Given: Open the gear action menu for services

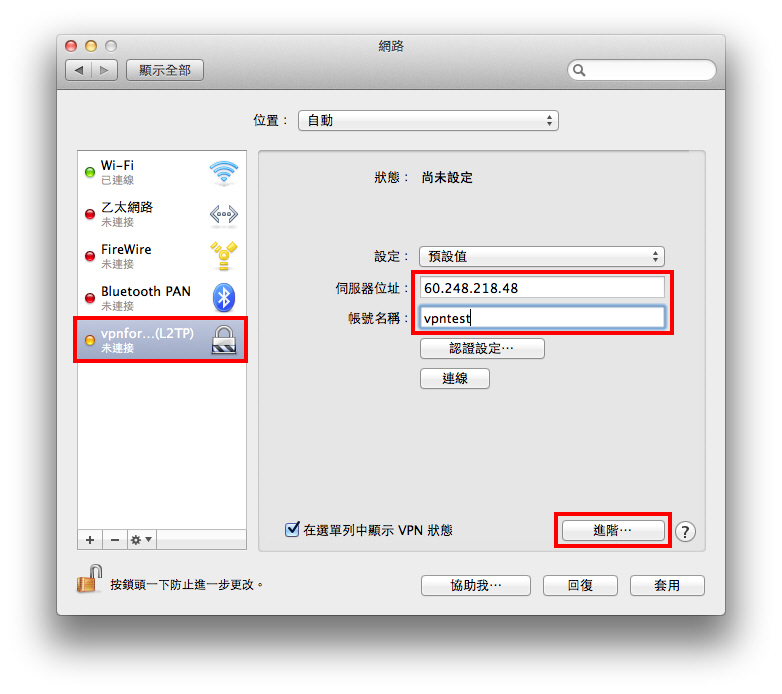Looking at the screenshot, I should pyautogui.click(x=142, y=540).
